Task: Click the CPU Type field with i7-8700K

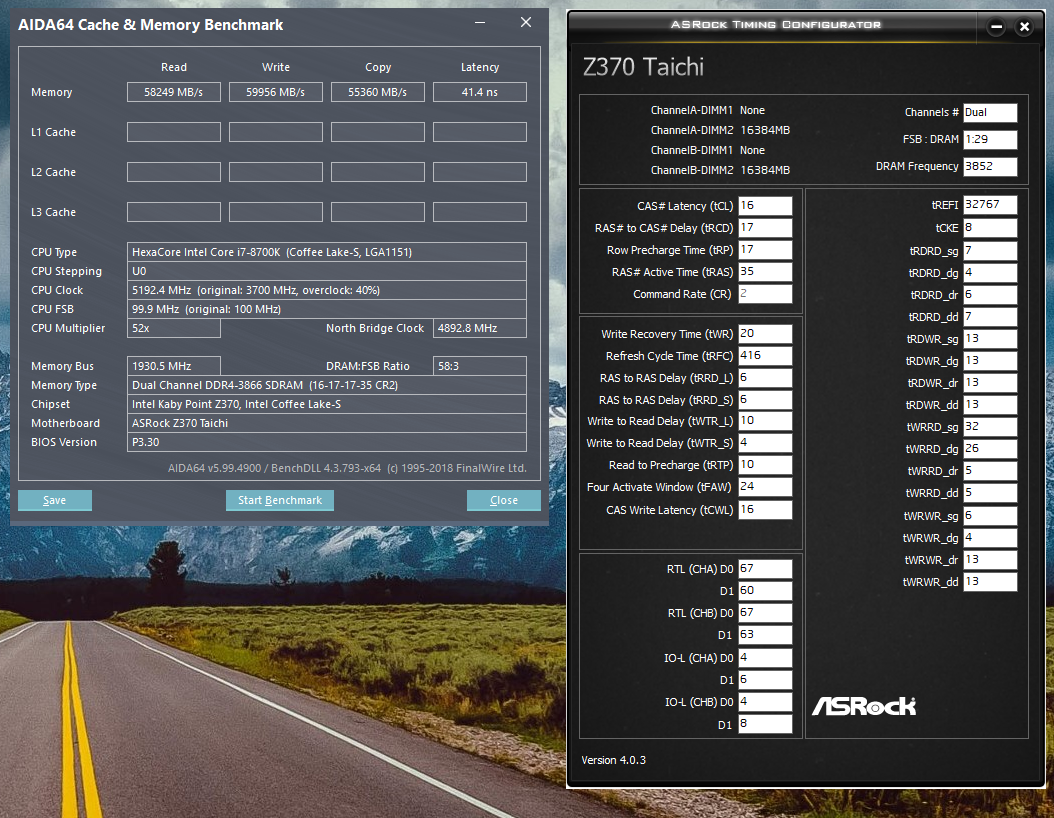Action: (x=327, y=252)
